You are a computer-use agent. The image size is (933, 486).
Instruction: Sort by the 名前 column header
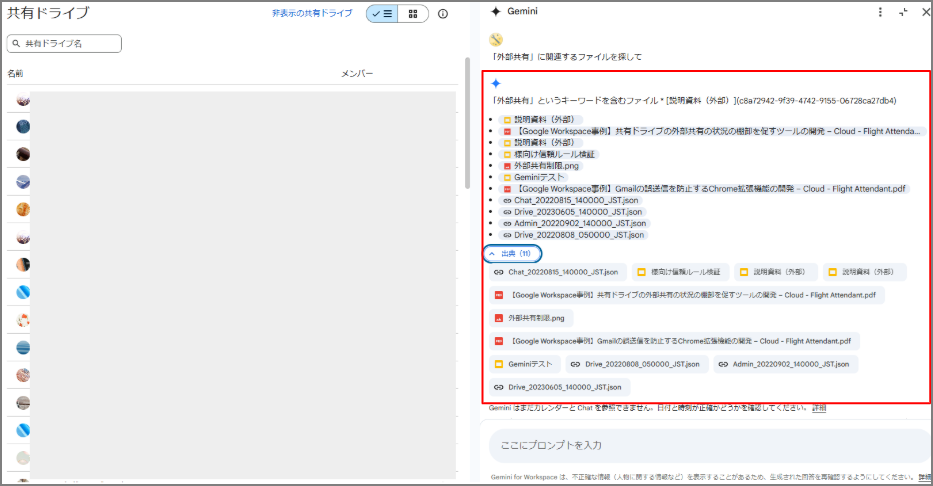click(15, 74)
